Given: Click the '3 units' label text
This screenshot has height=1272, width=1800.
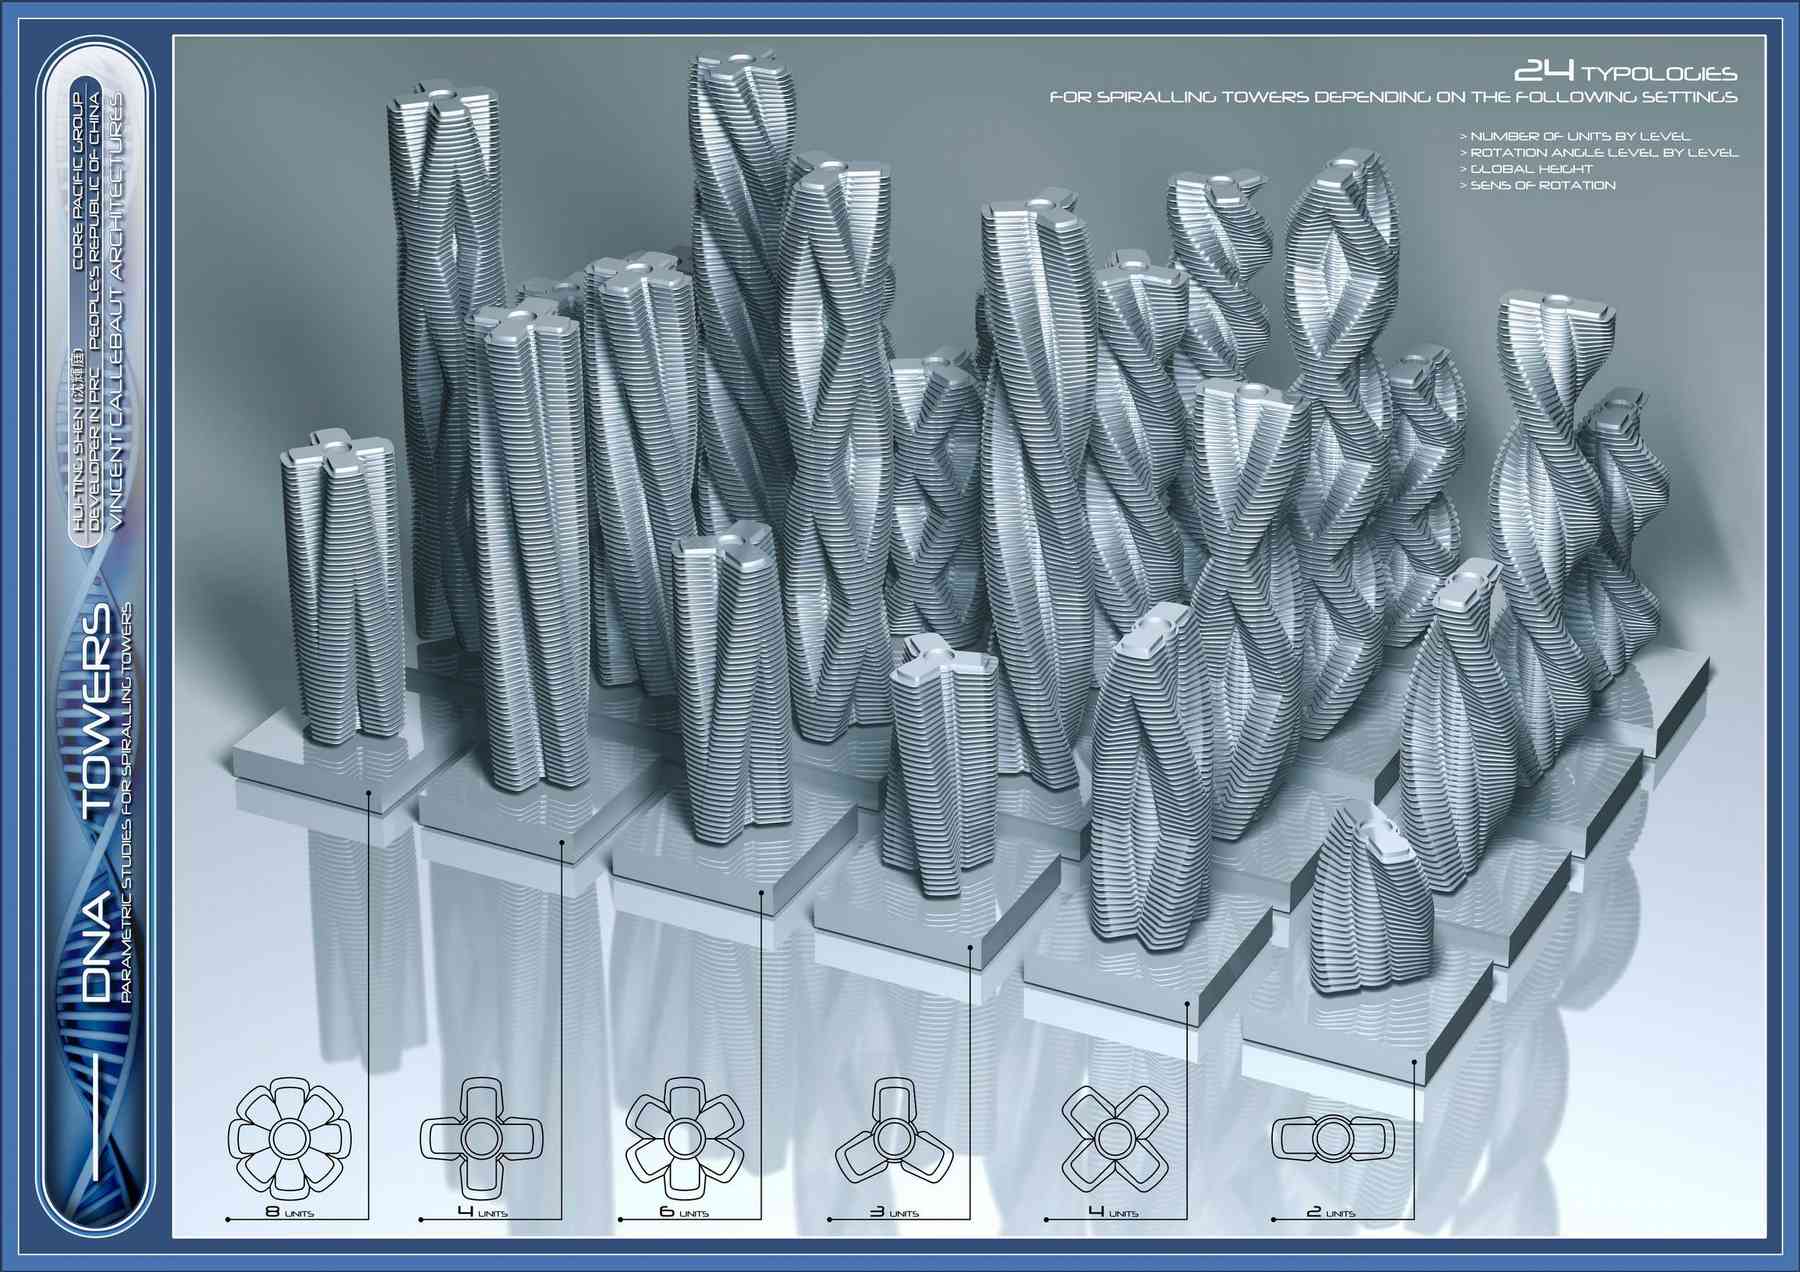Looking at the screenshot, I should click(x=891, y=1213).
